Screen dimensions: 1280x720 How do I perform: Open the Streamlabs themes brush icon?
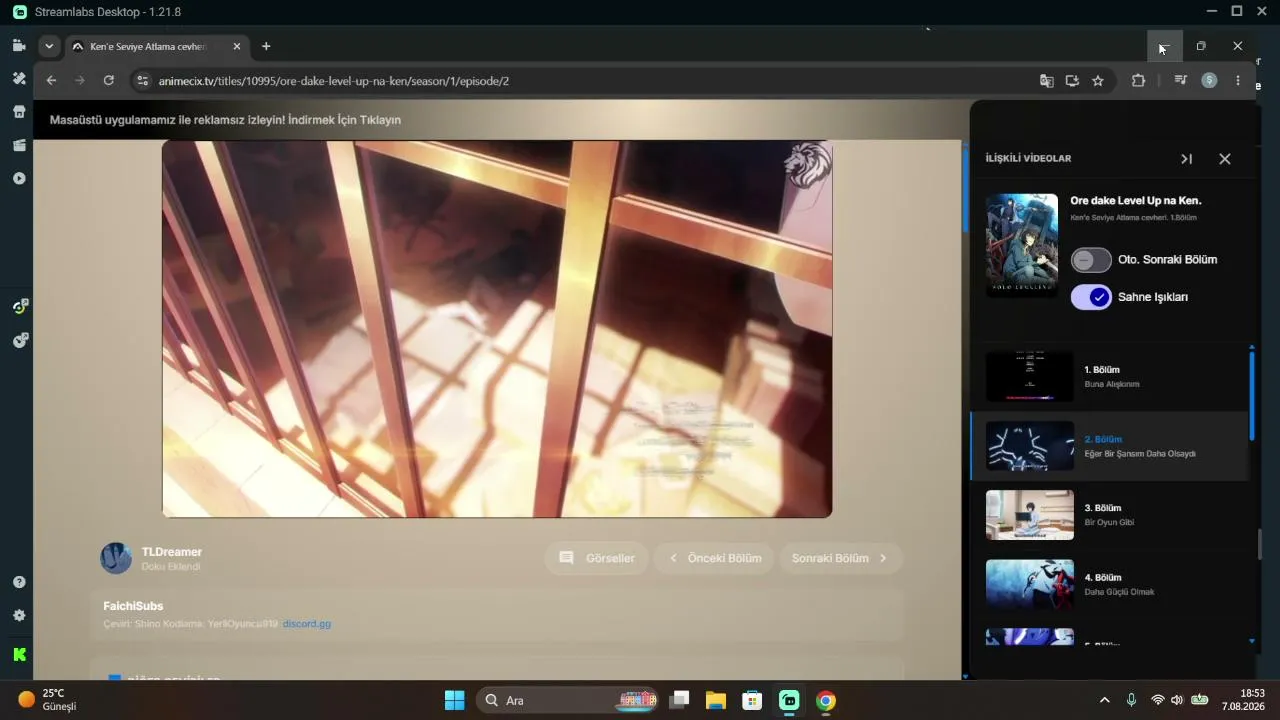[18, 78]
